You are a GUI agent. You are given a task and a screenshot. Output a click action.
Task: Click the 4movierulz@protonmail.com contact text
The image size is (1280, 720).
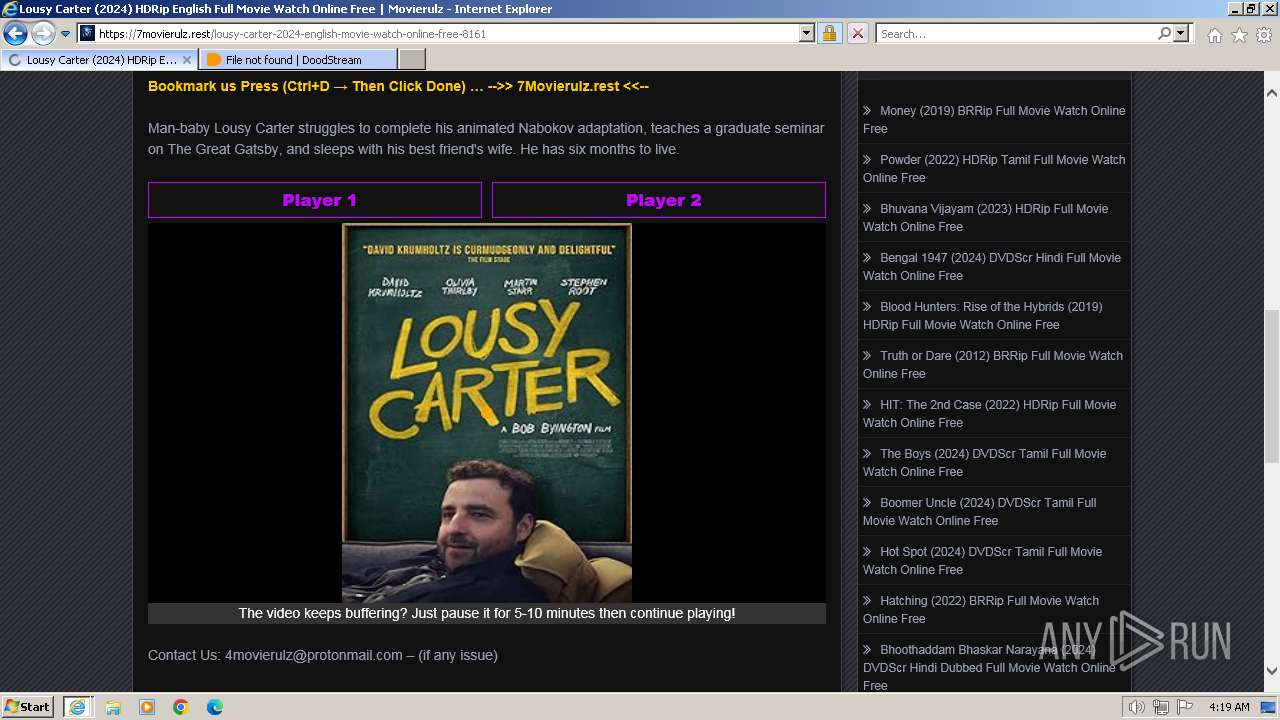(x=313, y=655)
